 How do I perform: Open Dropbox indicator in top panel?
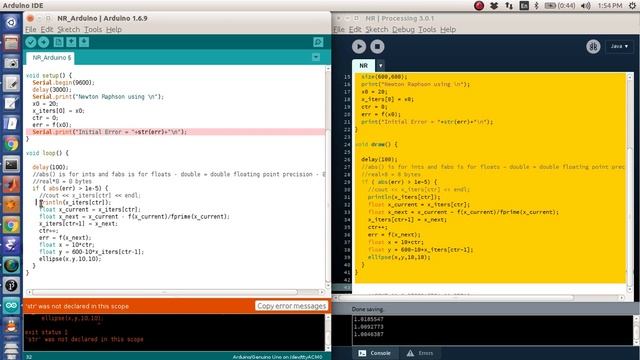(494, 5)
